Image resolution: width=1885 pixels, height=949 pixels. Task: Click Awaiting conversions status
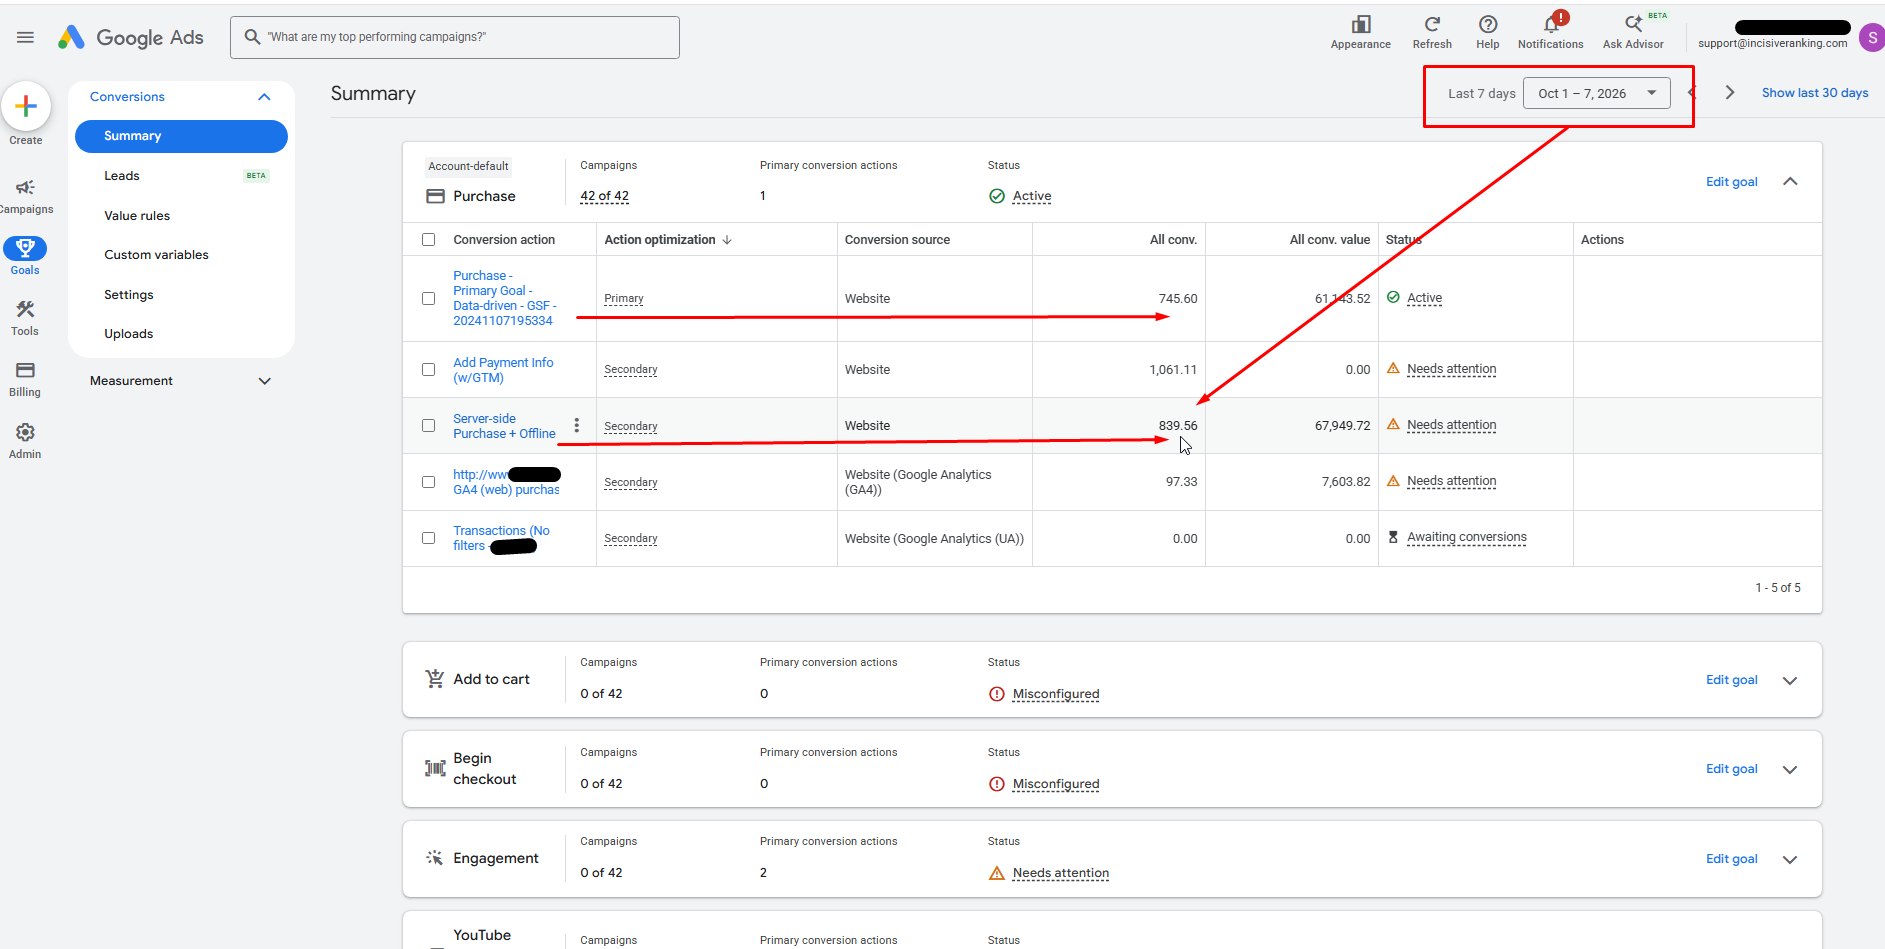coord(1466,537)
